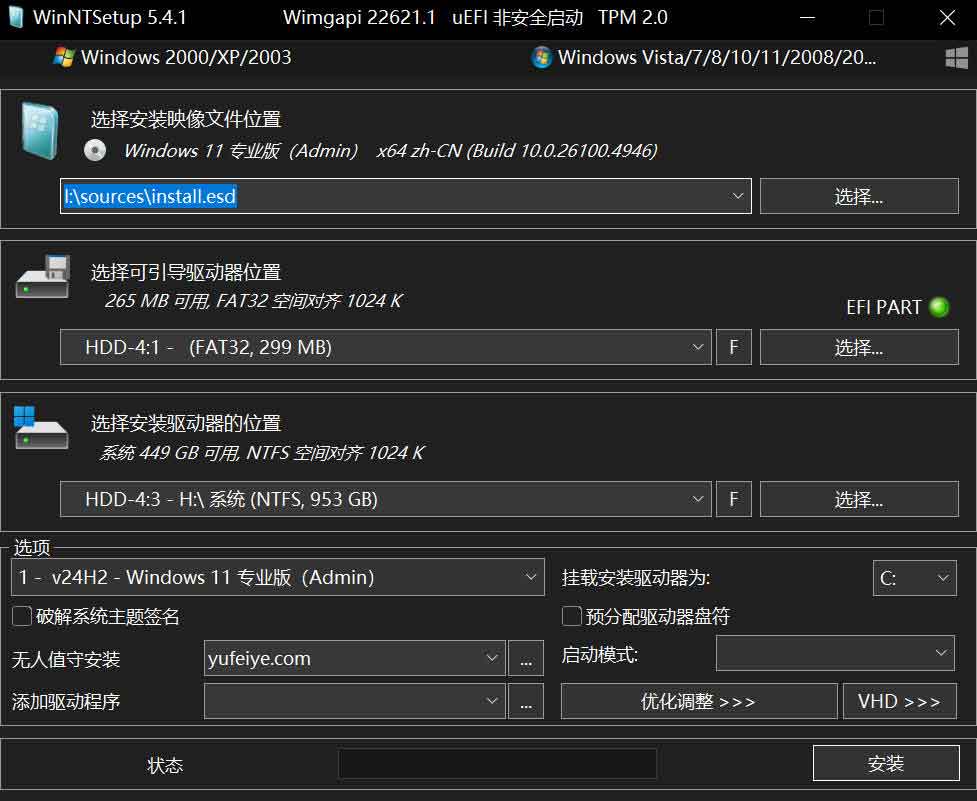Click the F format button beside the install drive dropdown
Viewport: 977px width, 801px height.
733,499
